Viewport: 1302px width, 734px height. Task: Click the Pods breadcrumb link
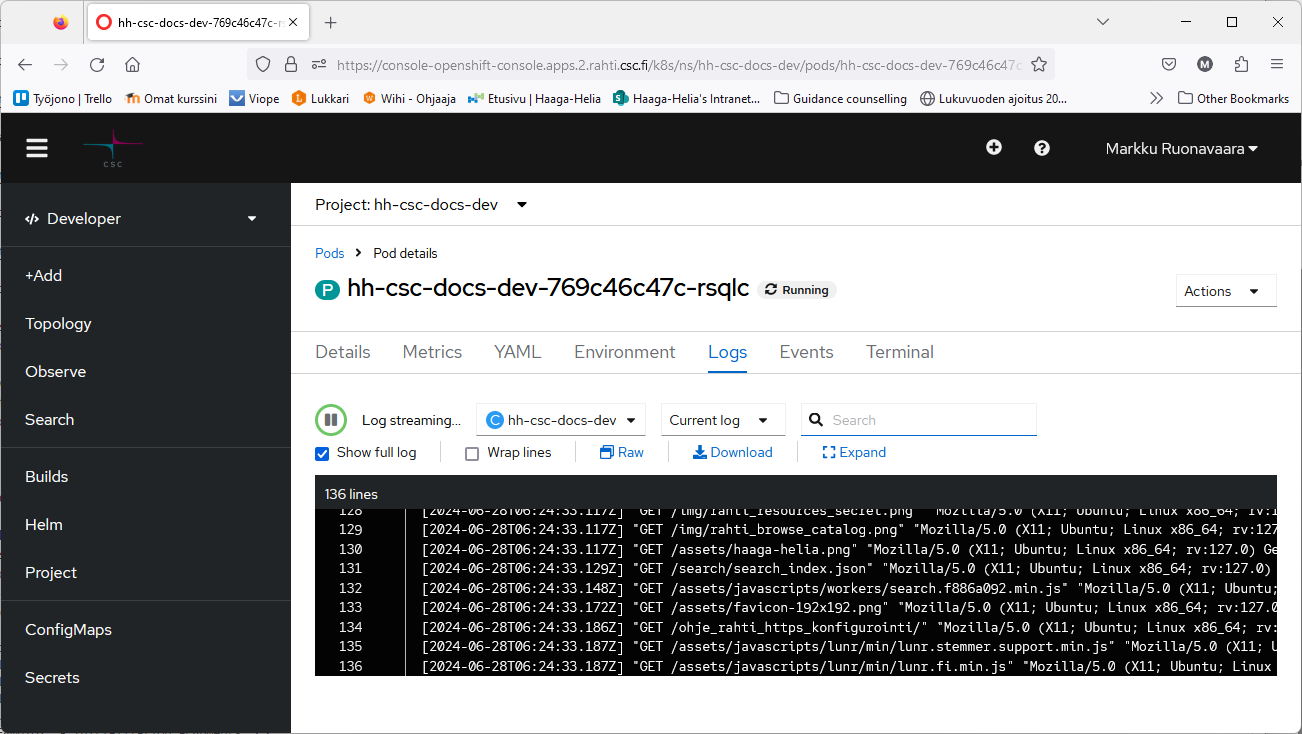[329, 253]
